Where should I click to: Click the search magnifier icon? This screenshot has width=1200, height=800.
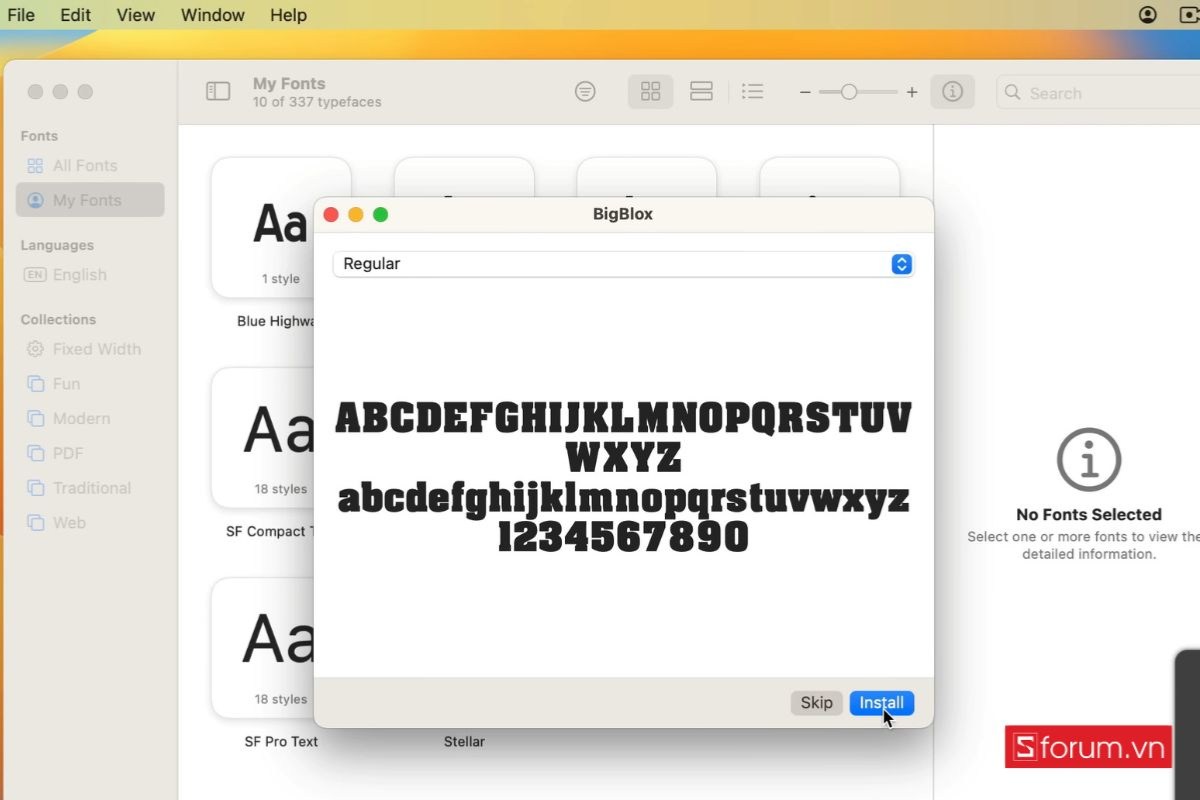1012,93
